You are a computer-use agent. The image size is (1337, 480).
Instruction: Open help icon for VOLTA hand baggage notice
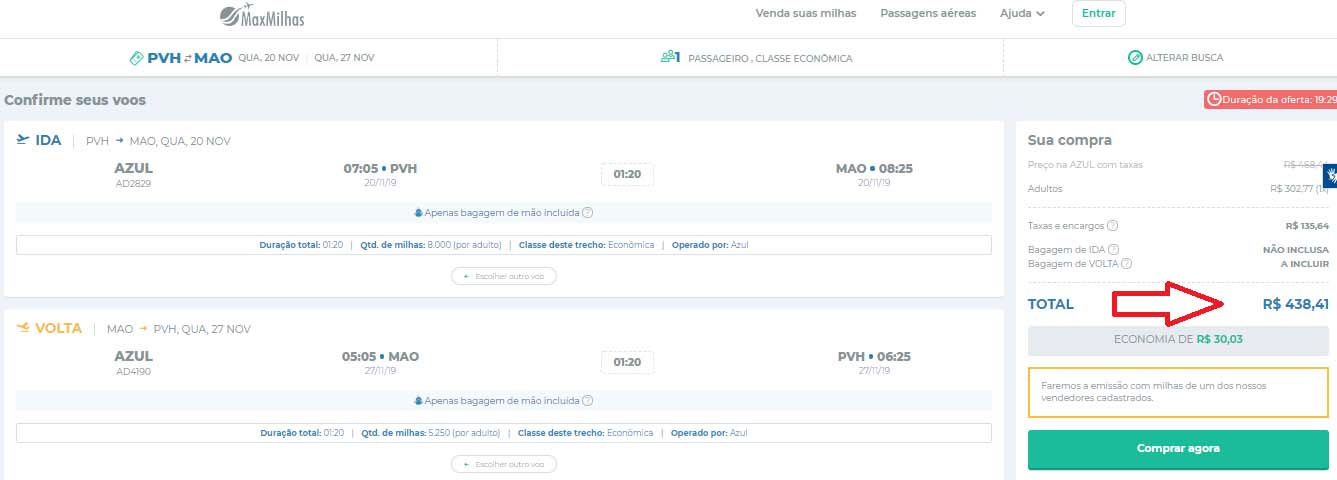coord(588,401)
